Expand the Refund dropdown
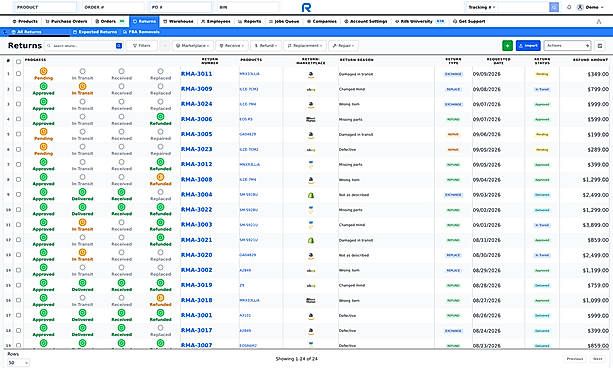 point(266,46)
